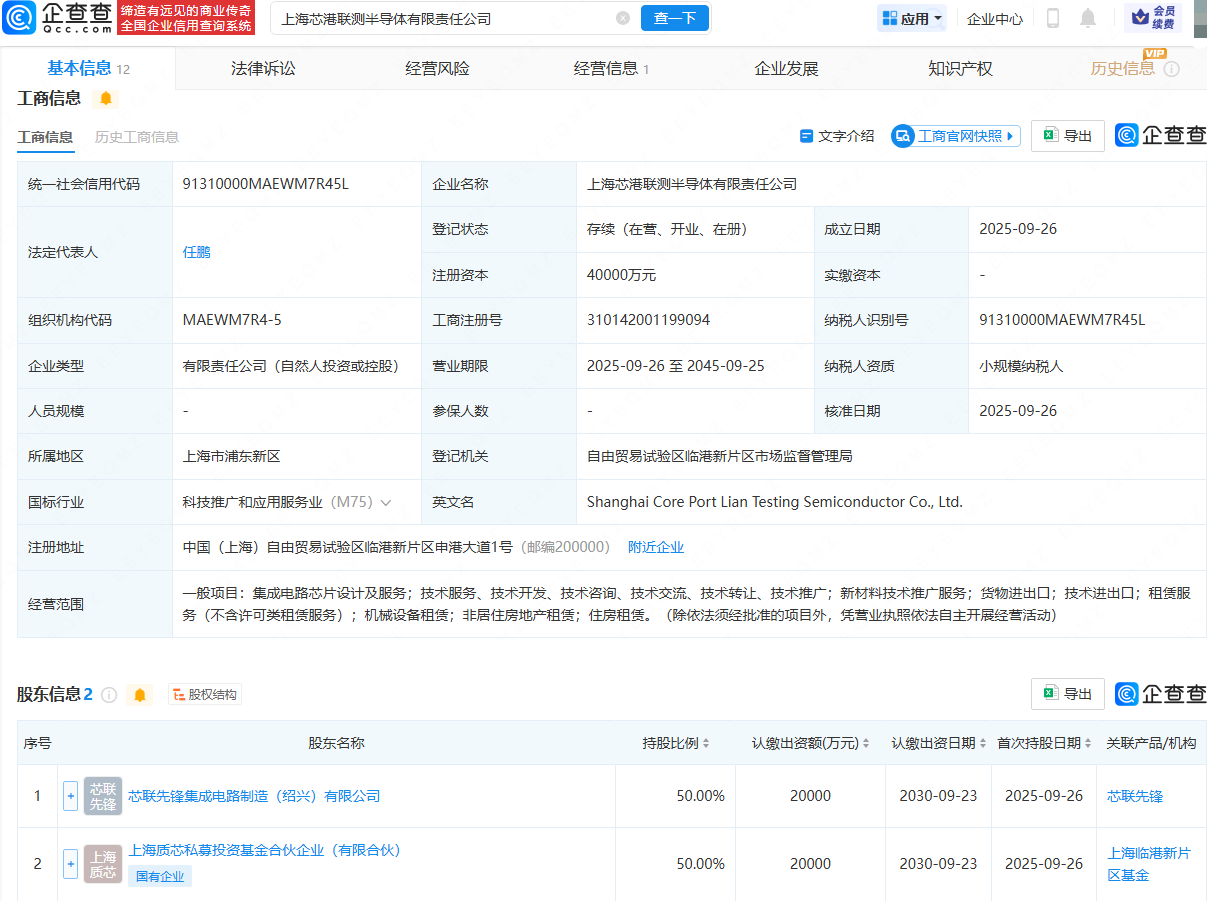Clear the search box text
1207x901 pixels.
click(x=623, y=18)
